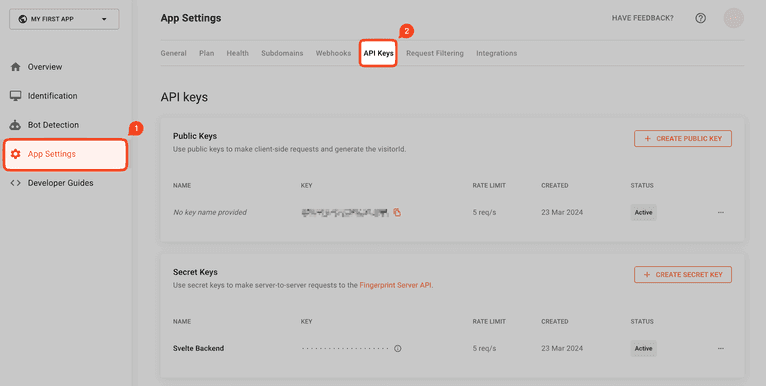Click the Overview home icon
766x386 pixels.
[16, 67]
